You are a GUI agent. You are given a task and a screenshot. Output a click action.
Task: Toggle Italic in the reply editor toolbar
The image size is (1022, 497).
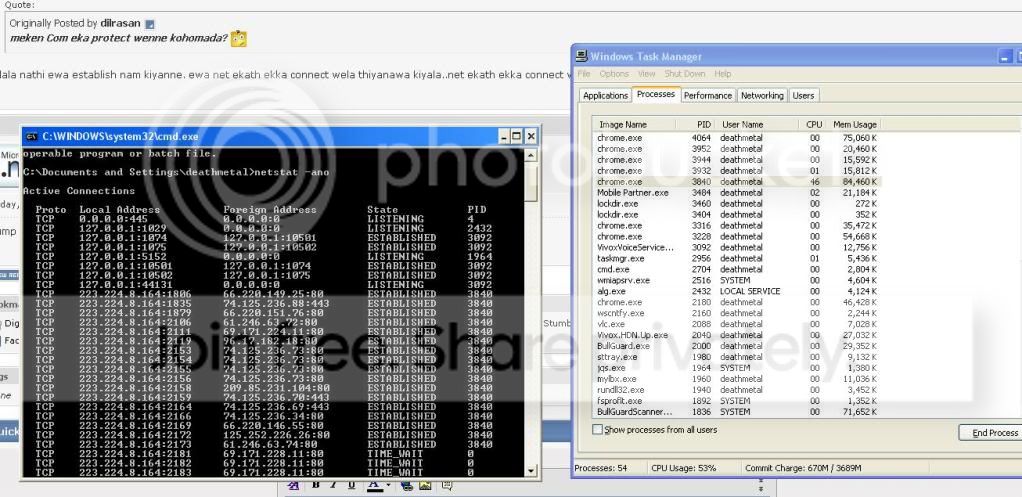(333, 485)
